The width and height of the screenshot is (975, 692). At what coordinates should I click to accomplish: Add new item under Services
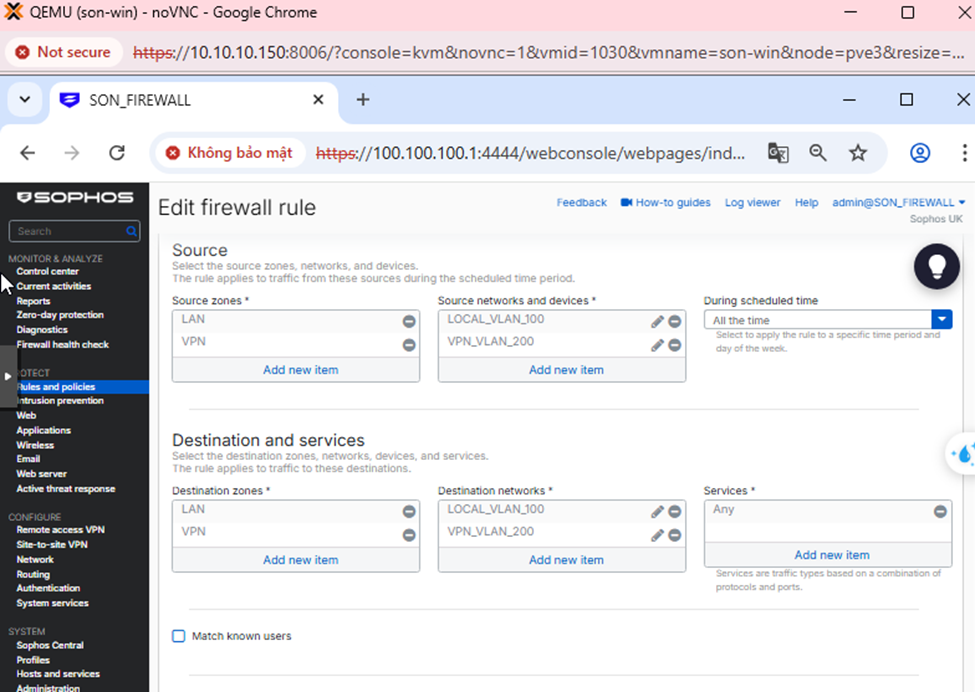pos(831,555)
